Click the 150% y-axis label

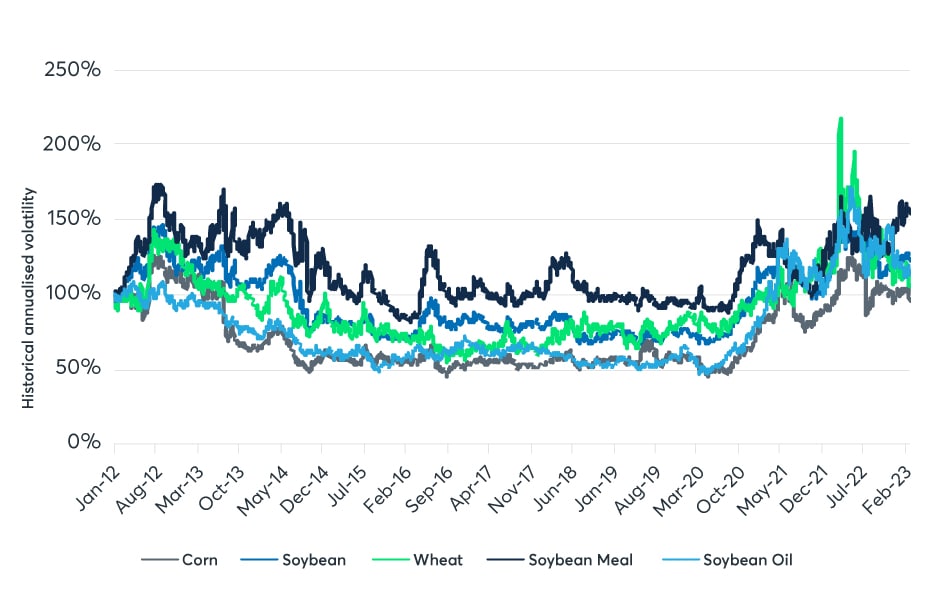73,219
